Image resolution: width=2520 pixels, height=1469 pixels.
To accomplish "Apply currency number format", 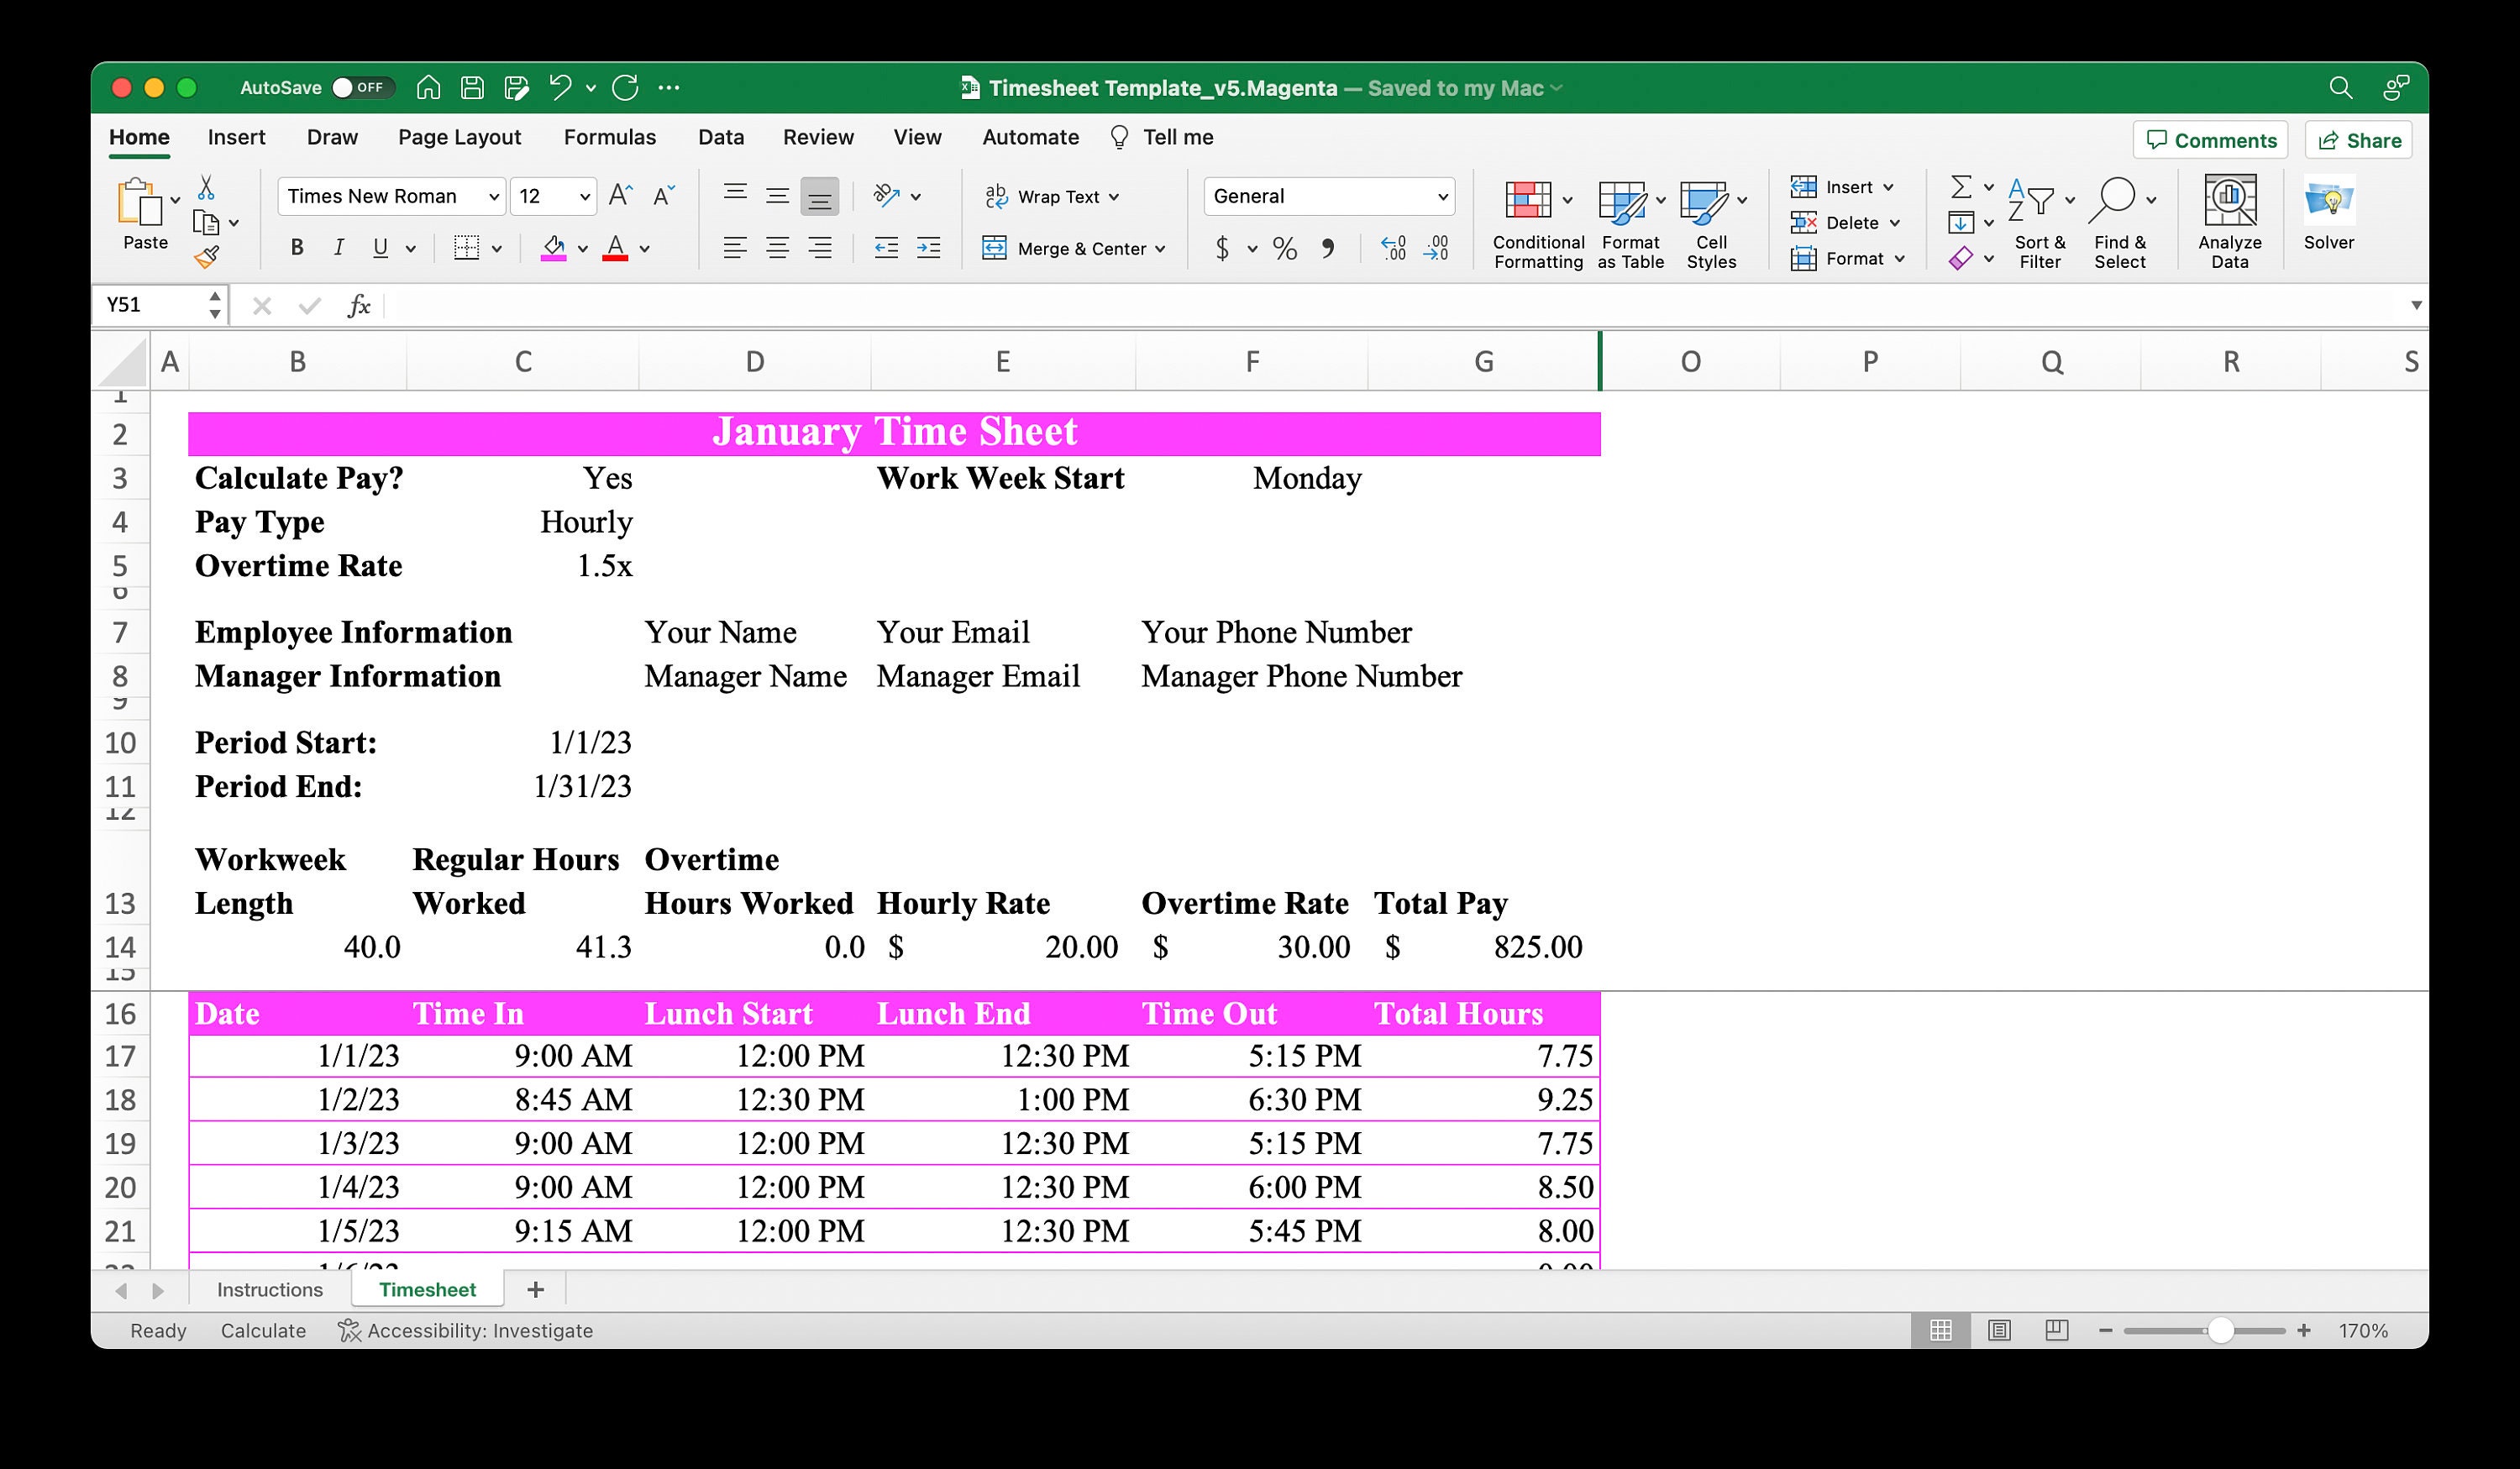I will pos(1221,248).
